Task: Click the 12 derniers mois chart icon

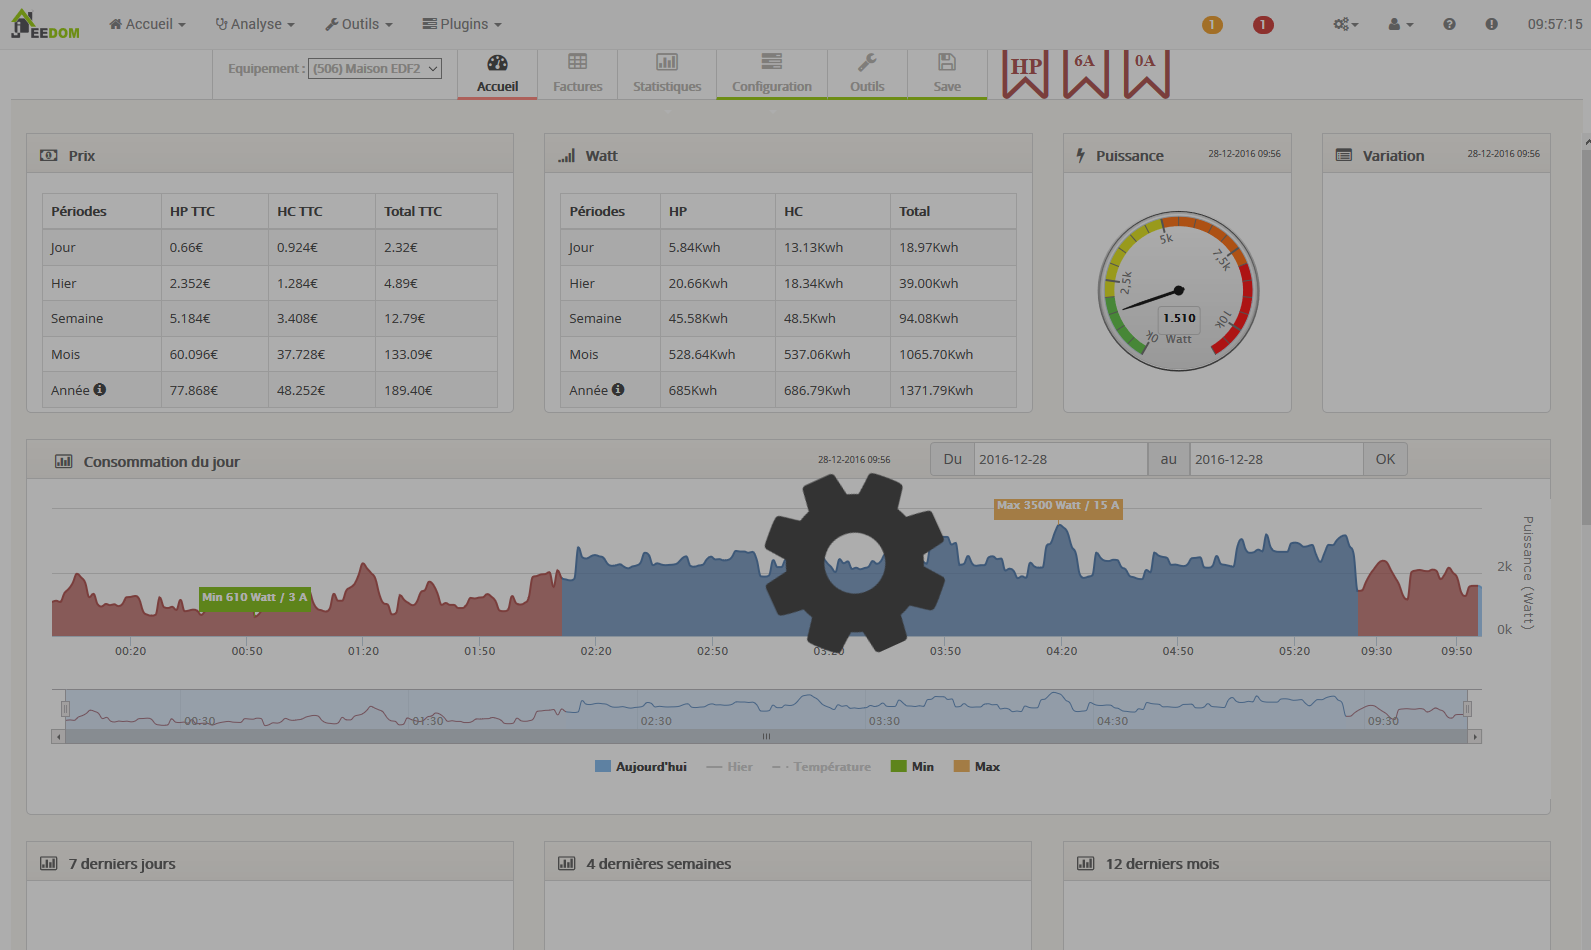Action: point(1086,863)
